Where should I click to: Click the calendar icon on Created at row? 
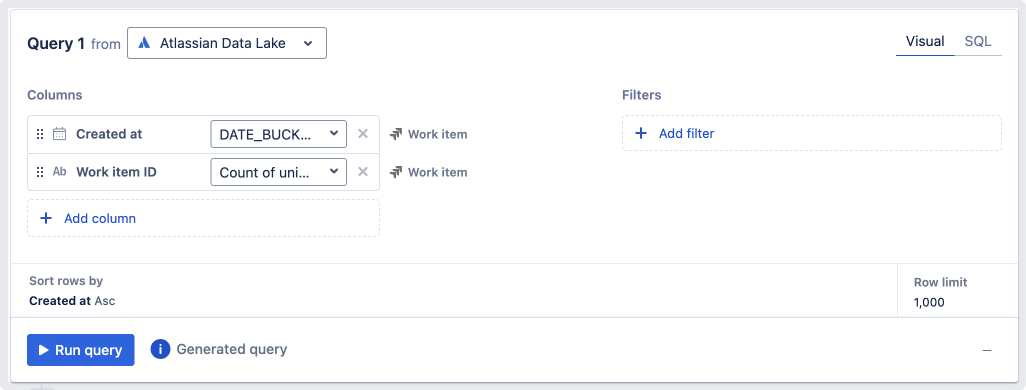click(60, 134)
